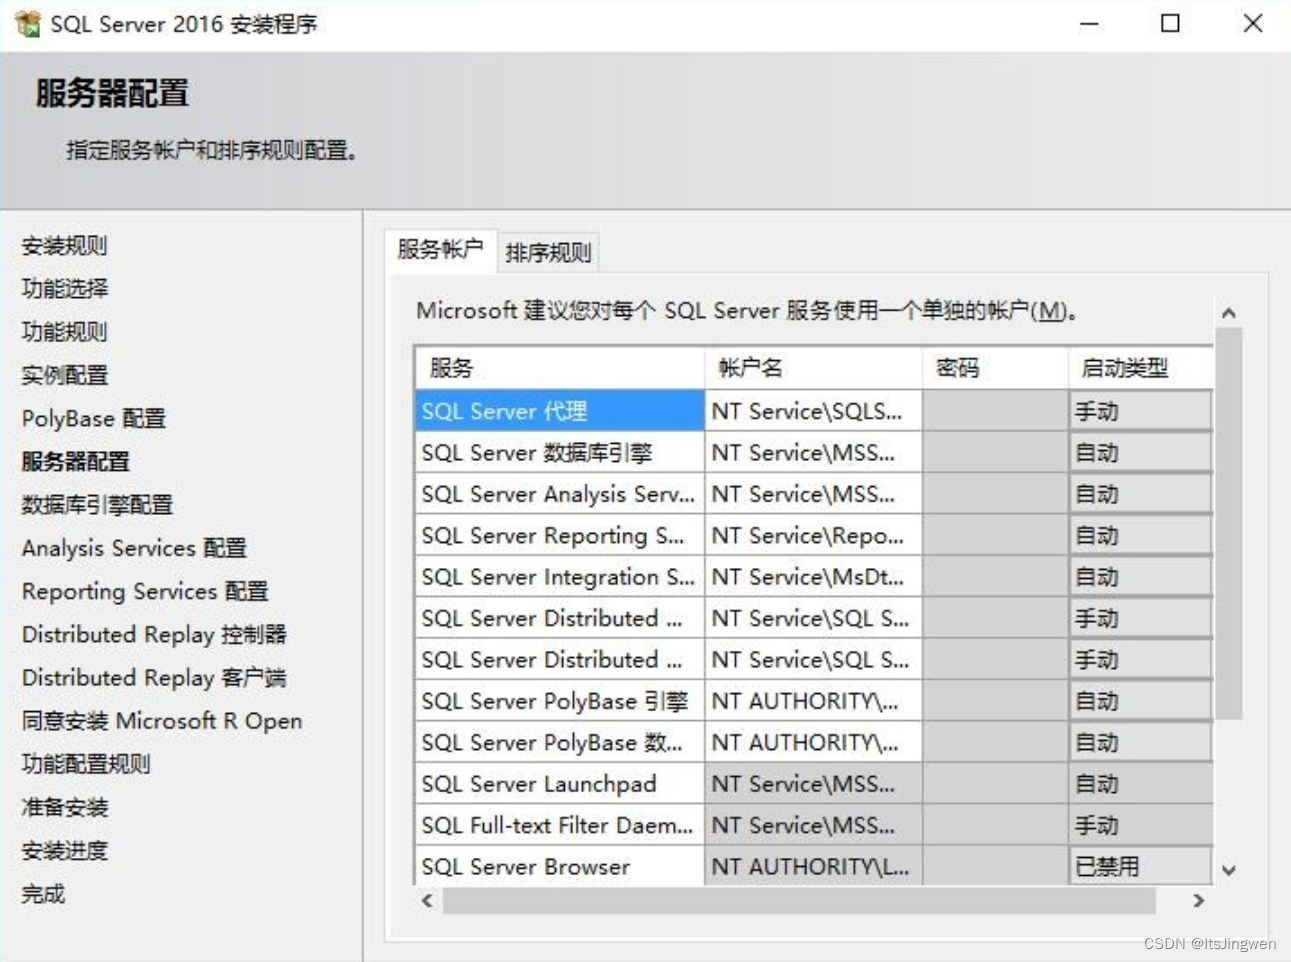Go to 数据库引擎配置 step in sidebar
1291x962 pixels.
(97, 505)
